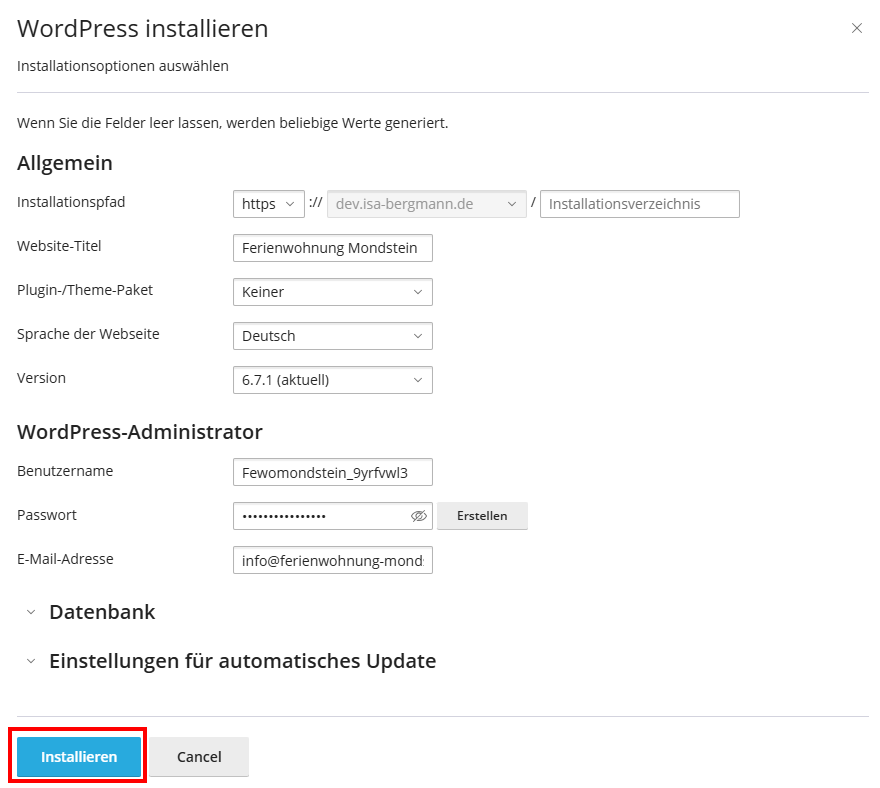Click the E-Mail-Adresse input field
Image resolution: width=880 pixels, height=788 pixels.
tap(333, 560)
